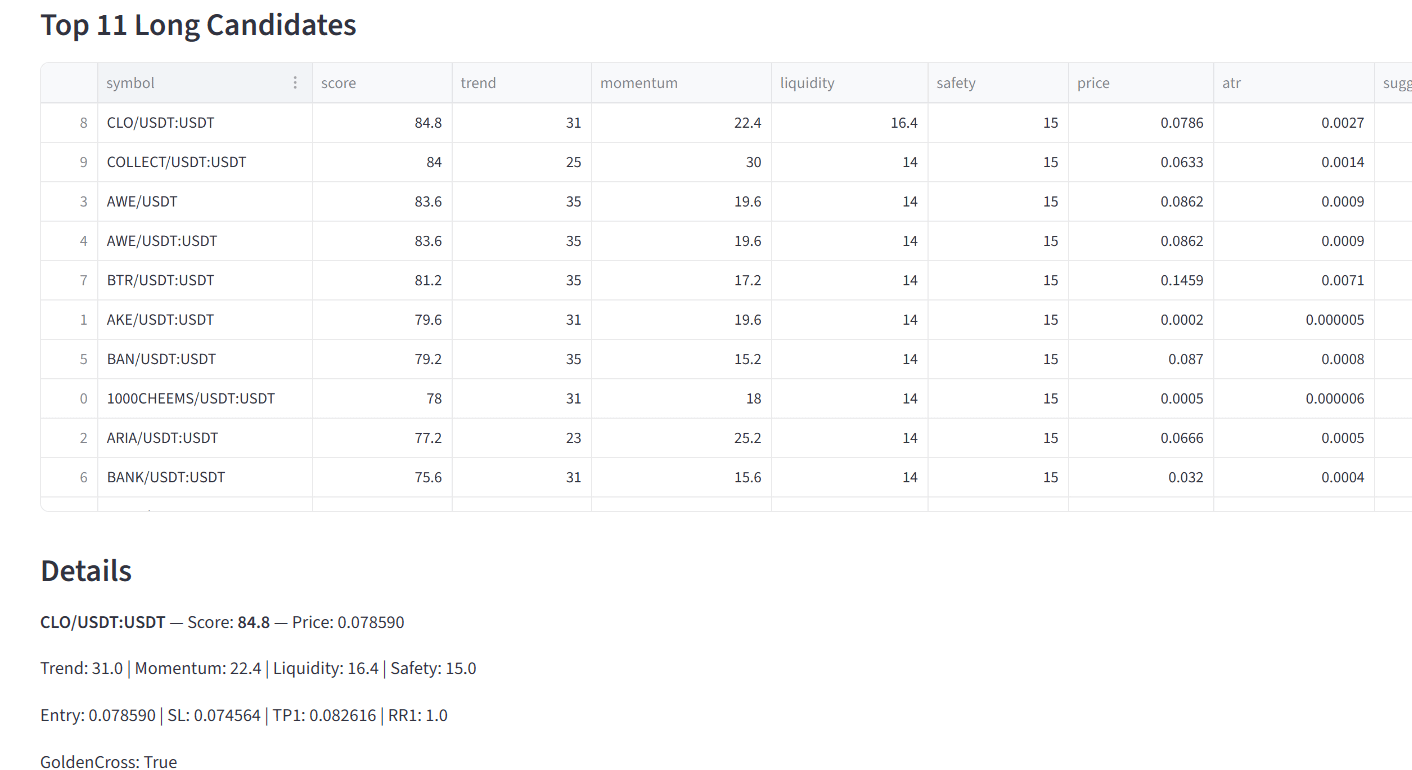This screenshot has width=1412, height=770.
Task: Select the BANK/USDT:USDT symbol cell
Action: click(166, 477)
